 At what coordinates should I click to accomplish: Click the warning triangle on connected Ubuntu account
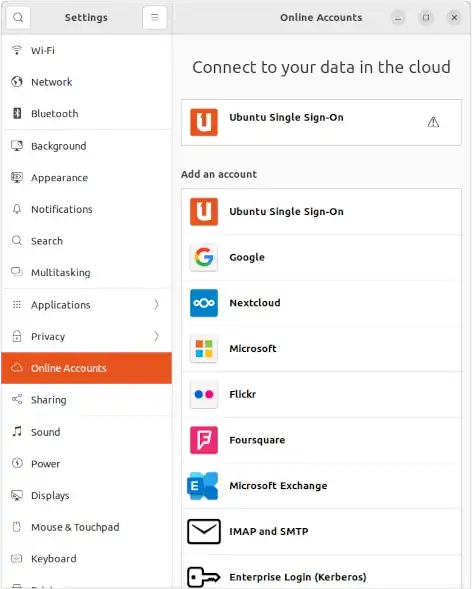click(x=433, y=122)
